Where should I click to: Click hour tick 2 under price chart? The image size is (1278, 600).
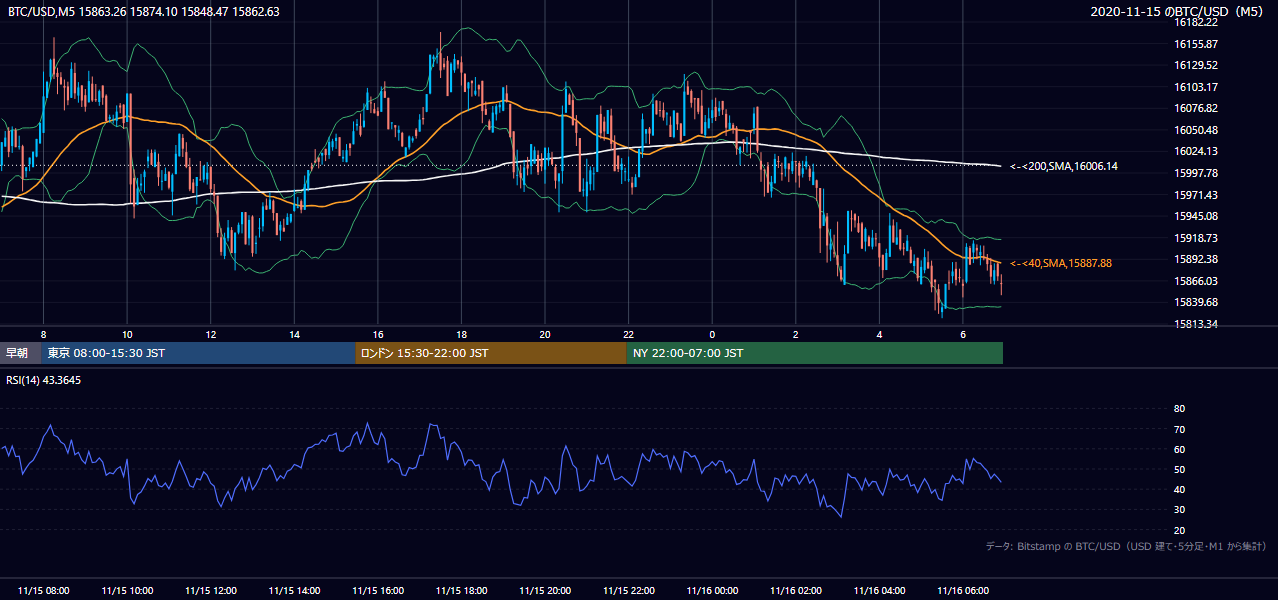pyautogui.click(x=796, y=334)
